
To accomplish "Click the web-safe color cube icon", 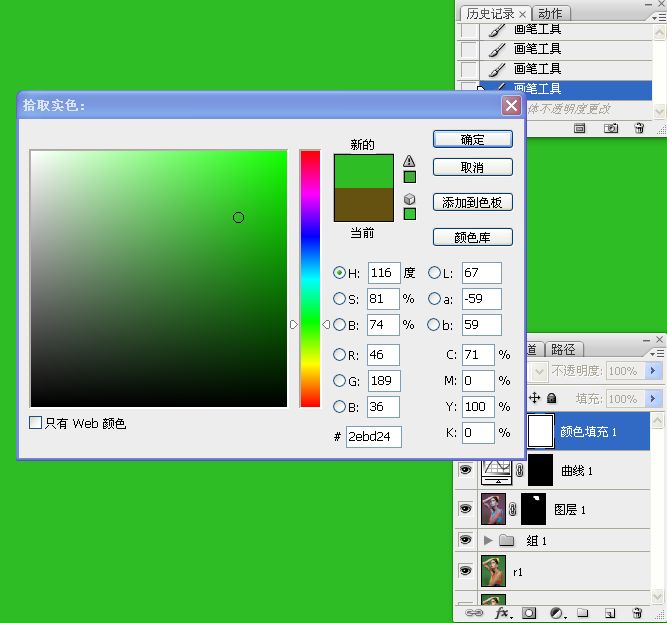I will point(409,199).
